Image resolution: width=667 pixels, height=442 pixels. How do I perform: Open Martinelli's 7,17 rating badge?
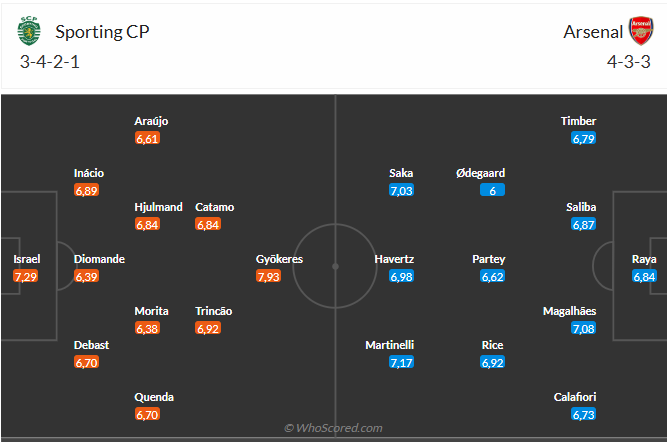[401, 362]
